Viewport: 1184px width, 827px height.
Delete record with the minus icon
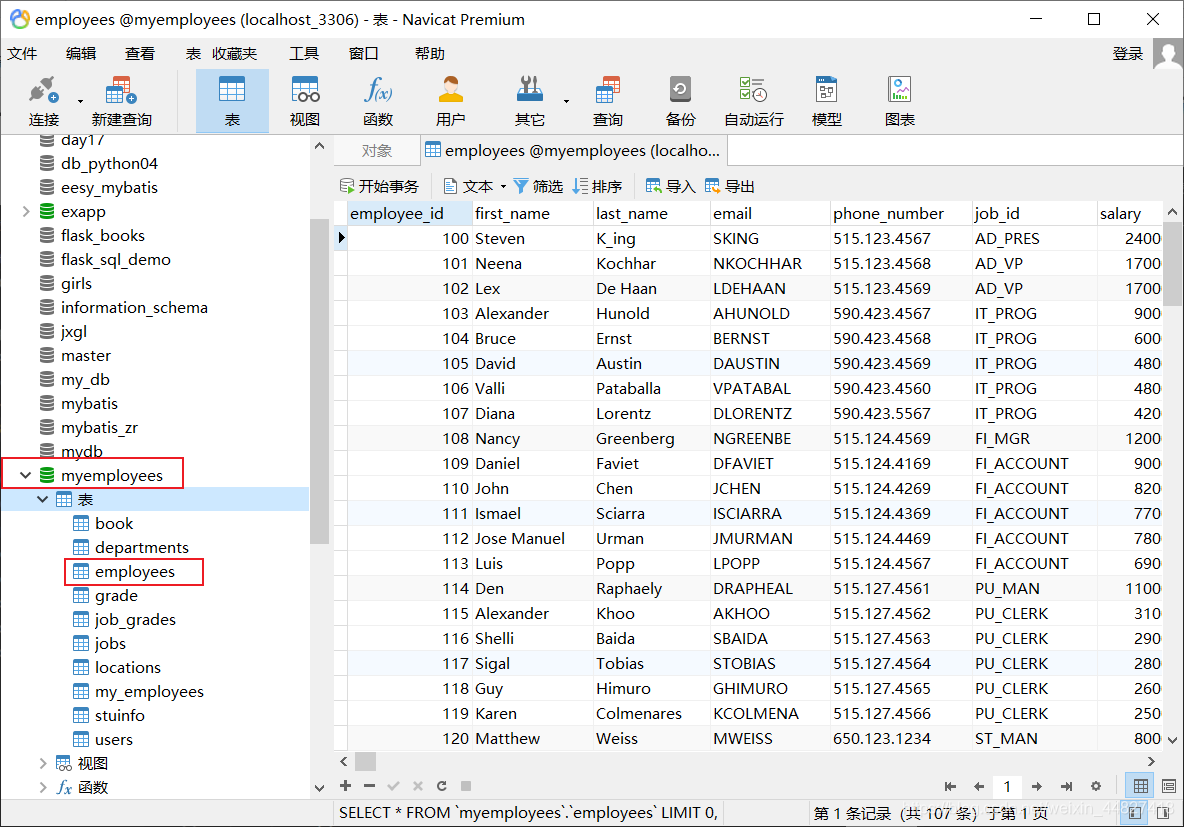(x=369, y=785)
